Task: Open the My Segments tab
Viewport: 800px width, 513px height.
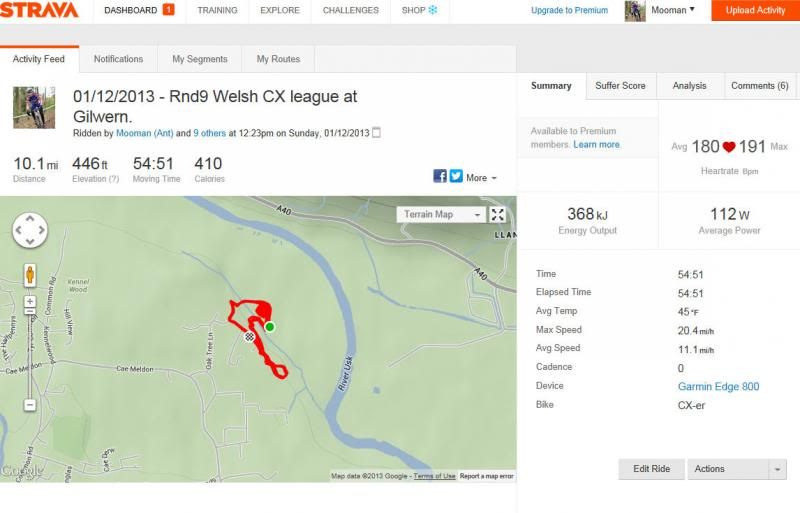Action: pyautogui.click(x=199, y=59)
